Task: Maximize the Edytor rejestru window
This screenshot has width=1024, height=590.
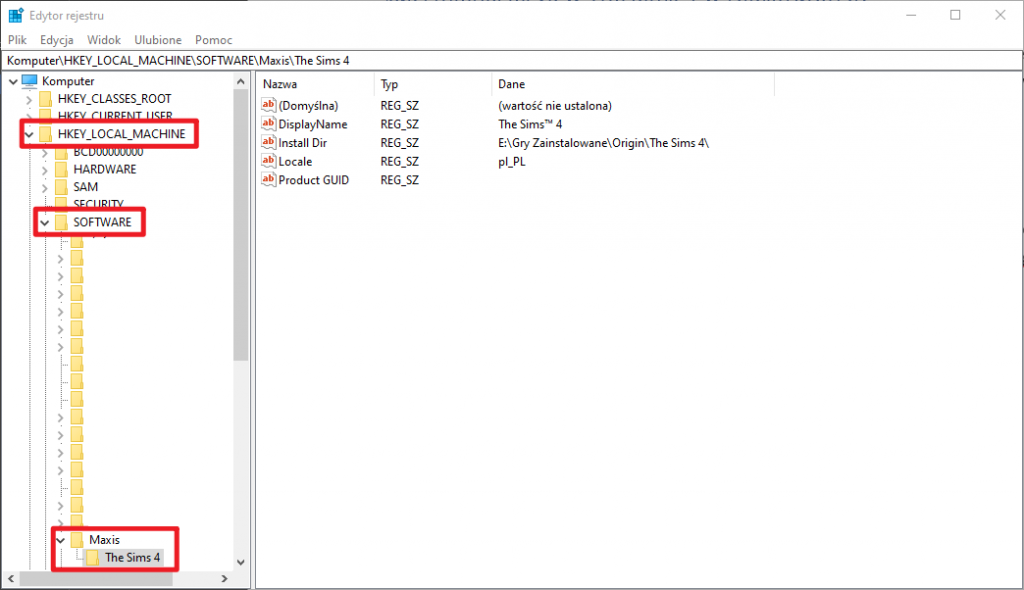Action: (955, 15)
